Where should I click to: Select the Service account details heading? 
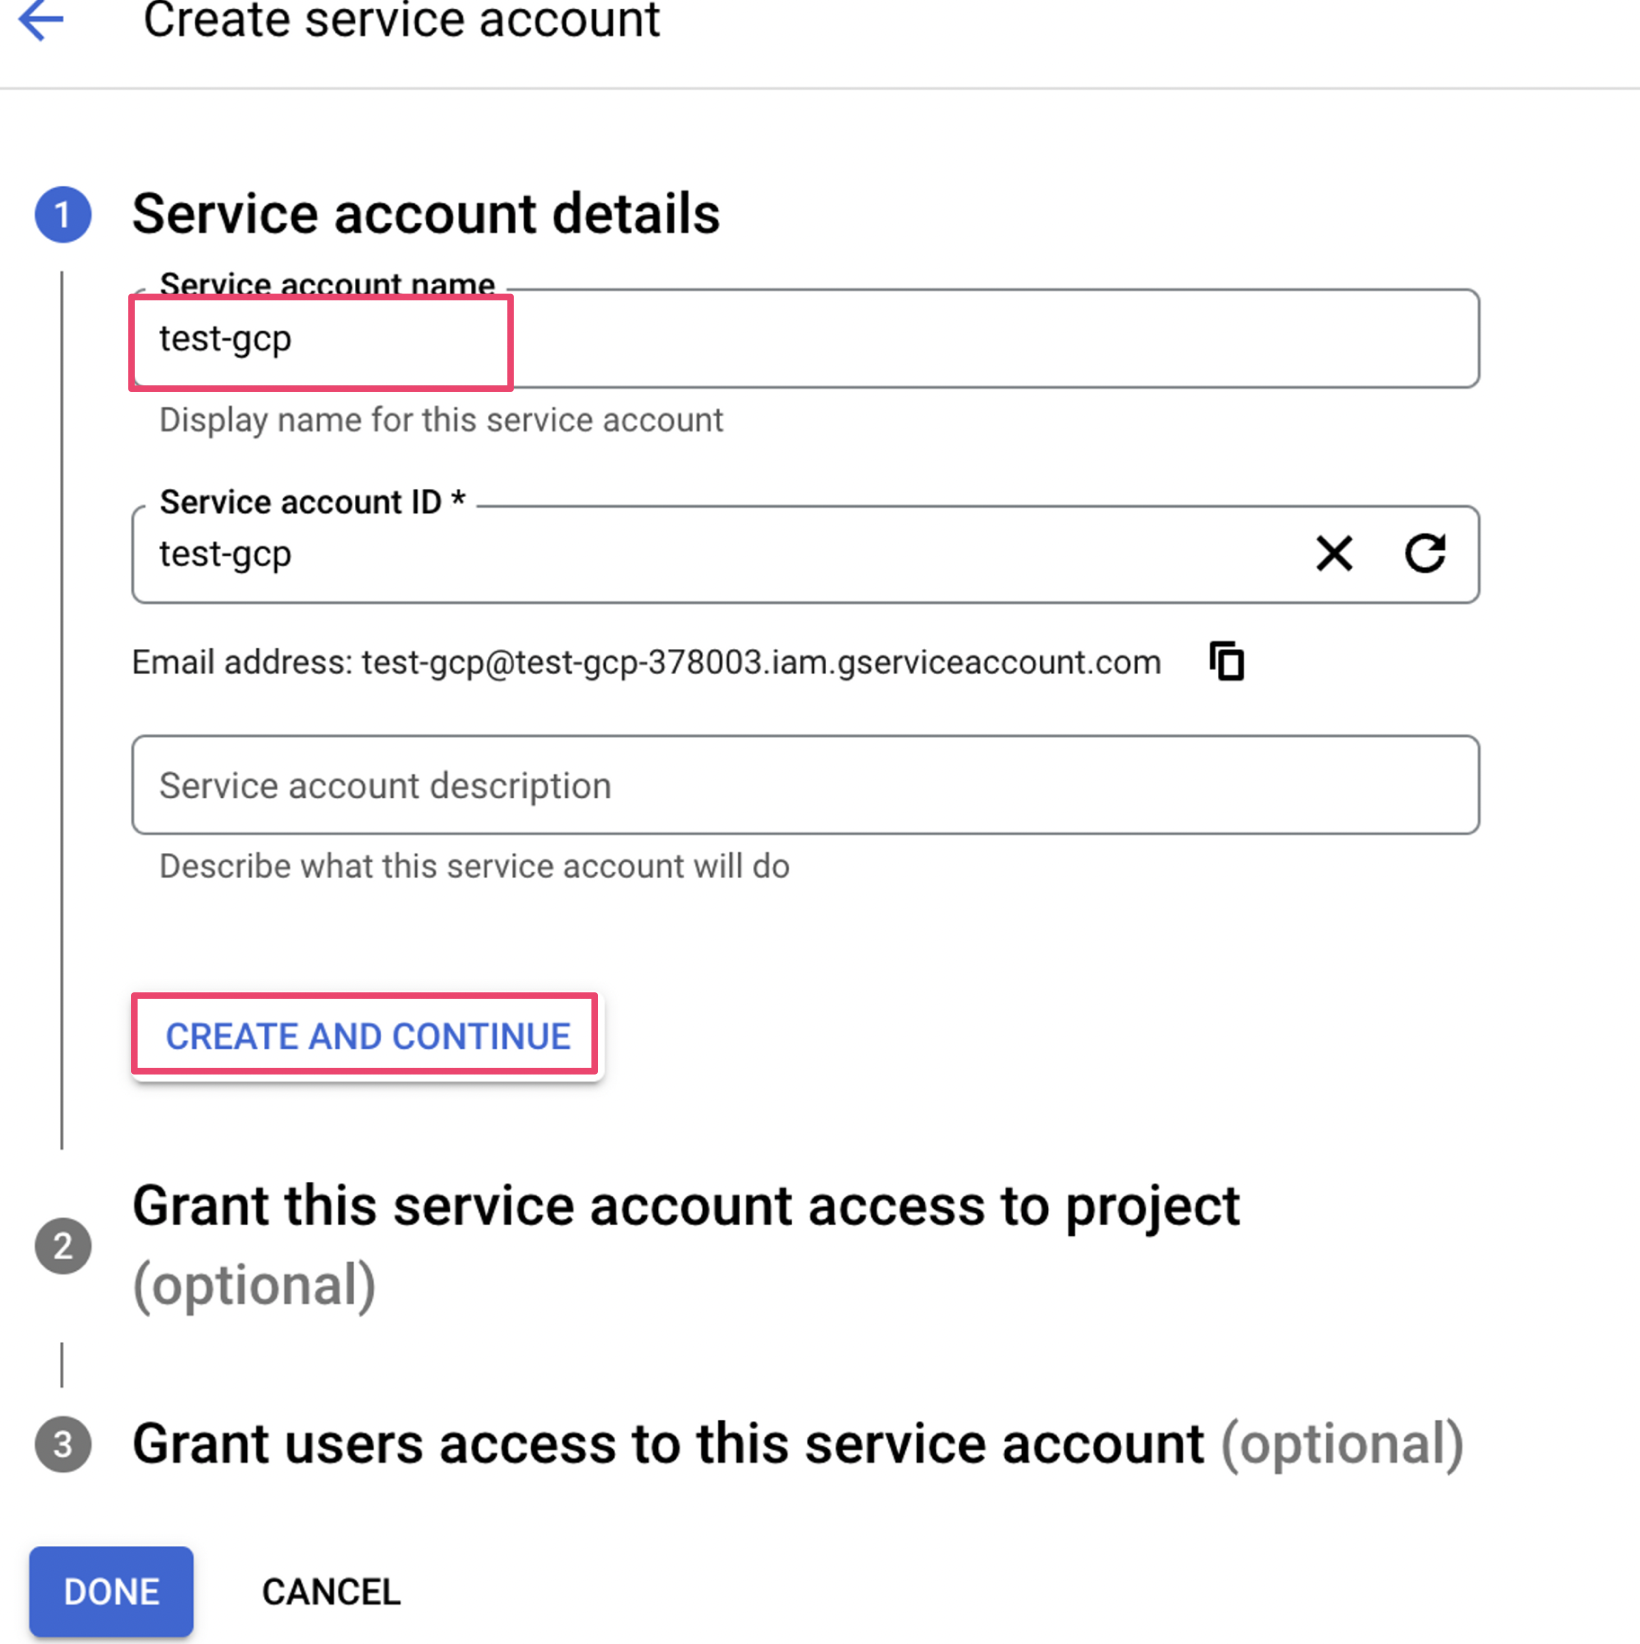(x=426, y=214)
